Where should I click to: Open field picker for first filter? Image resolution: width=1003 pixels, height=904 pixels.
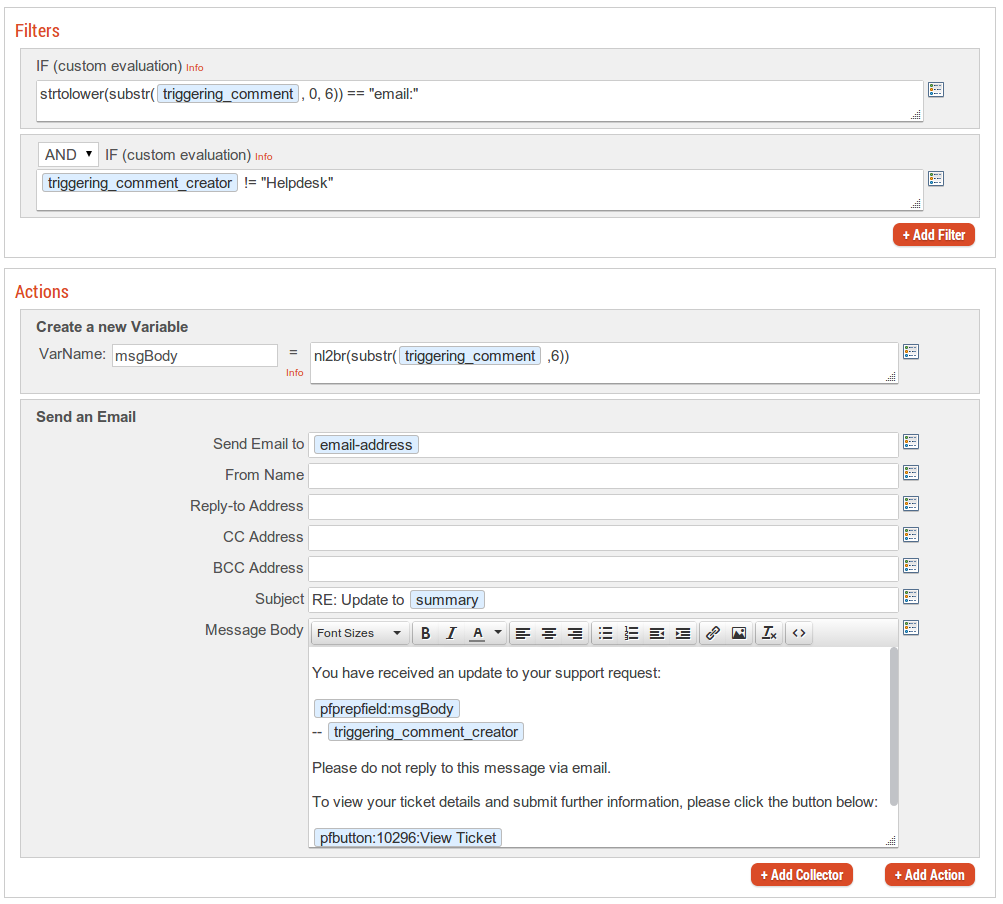coord(936,90)
